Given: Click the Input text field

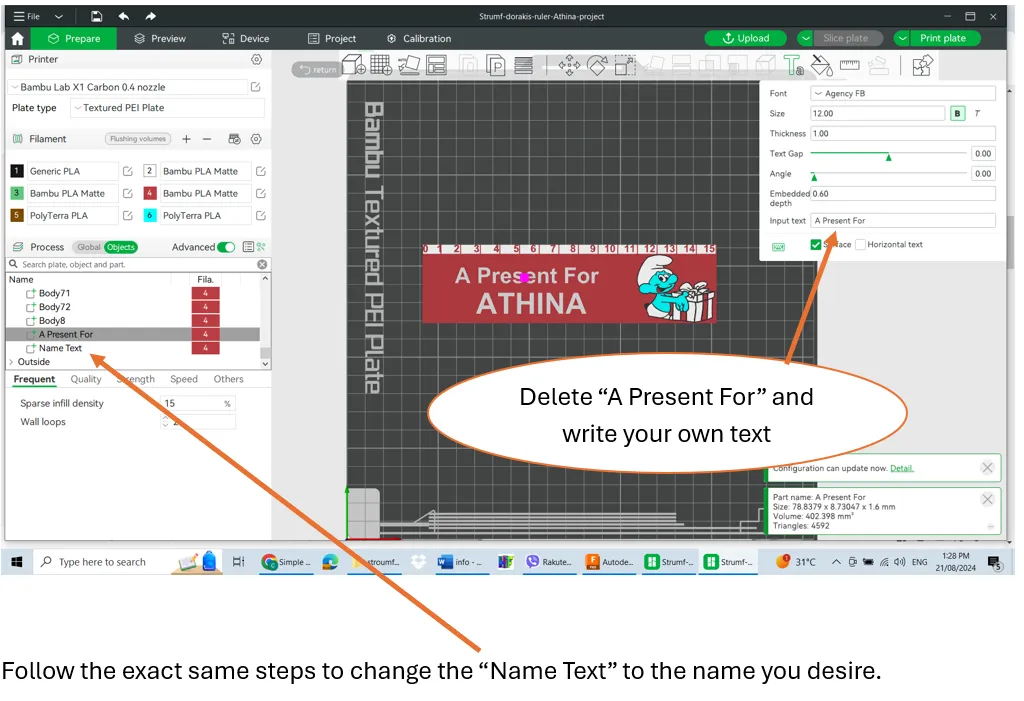Looking at the screenshot, I should [903, 221].
